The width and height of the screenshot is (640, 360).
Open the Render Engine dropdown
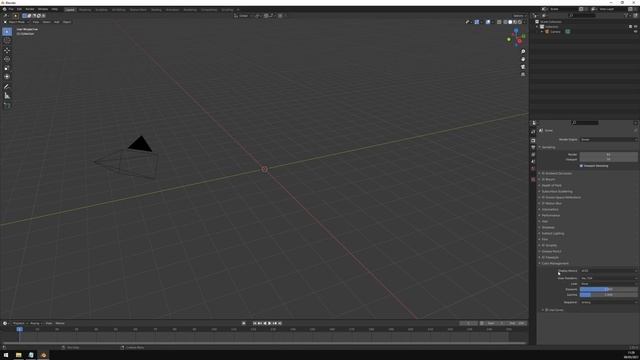click(609, 140)
